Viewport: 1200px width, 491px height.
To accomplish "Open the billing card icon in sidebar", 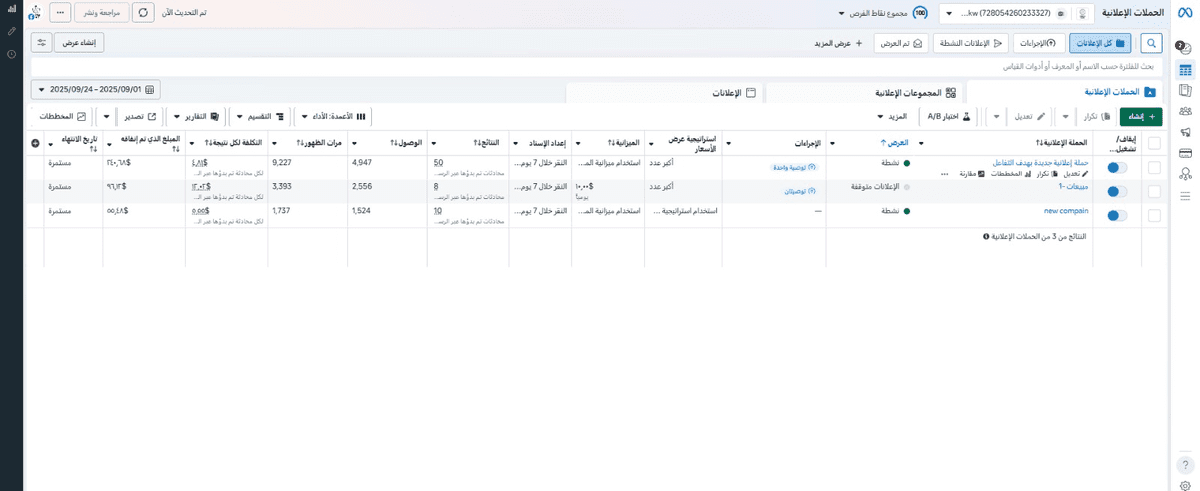I will (1185, 153).
